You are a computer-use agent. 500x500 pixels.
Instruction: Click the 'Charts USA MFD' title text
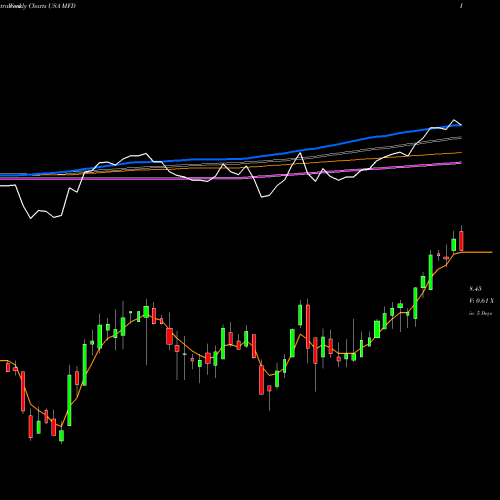52,6
